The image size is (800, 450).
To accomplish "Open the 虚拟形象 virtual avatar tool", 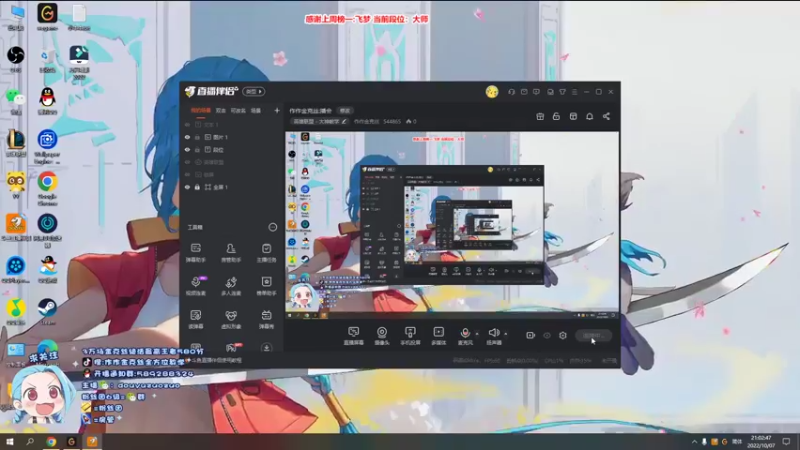I will tap(231, 319).
